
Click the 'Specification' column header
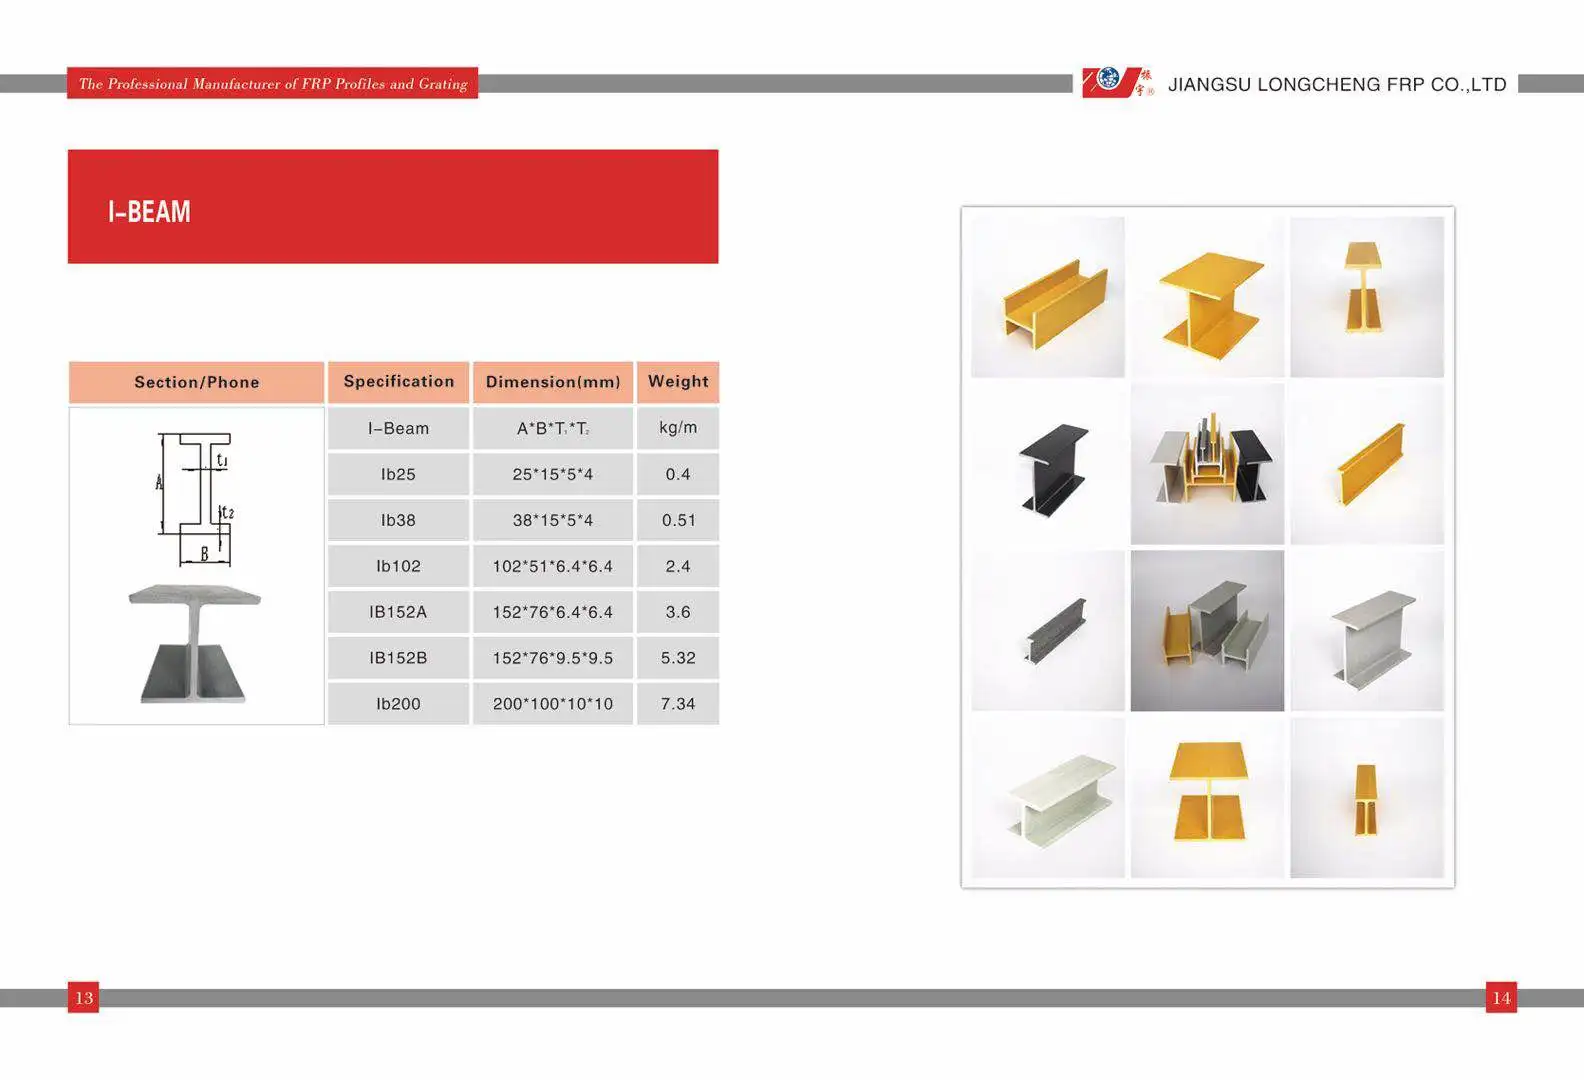click(x=399, y=382)
